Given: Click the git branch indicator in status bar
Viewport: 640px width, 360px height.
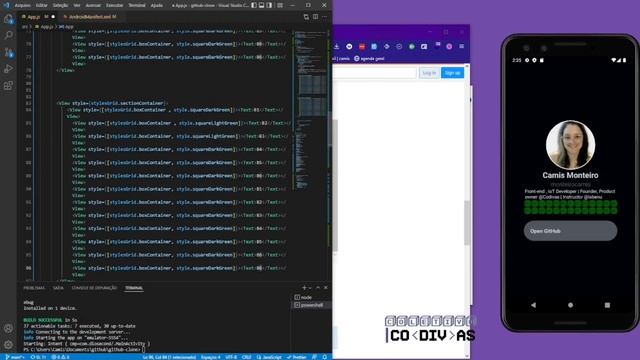Looking at the screenshot, I should pyautogui.click(x=15, y=357).
